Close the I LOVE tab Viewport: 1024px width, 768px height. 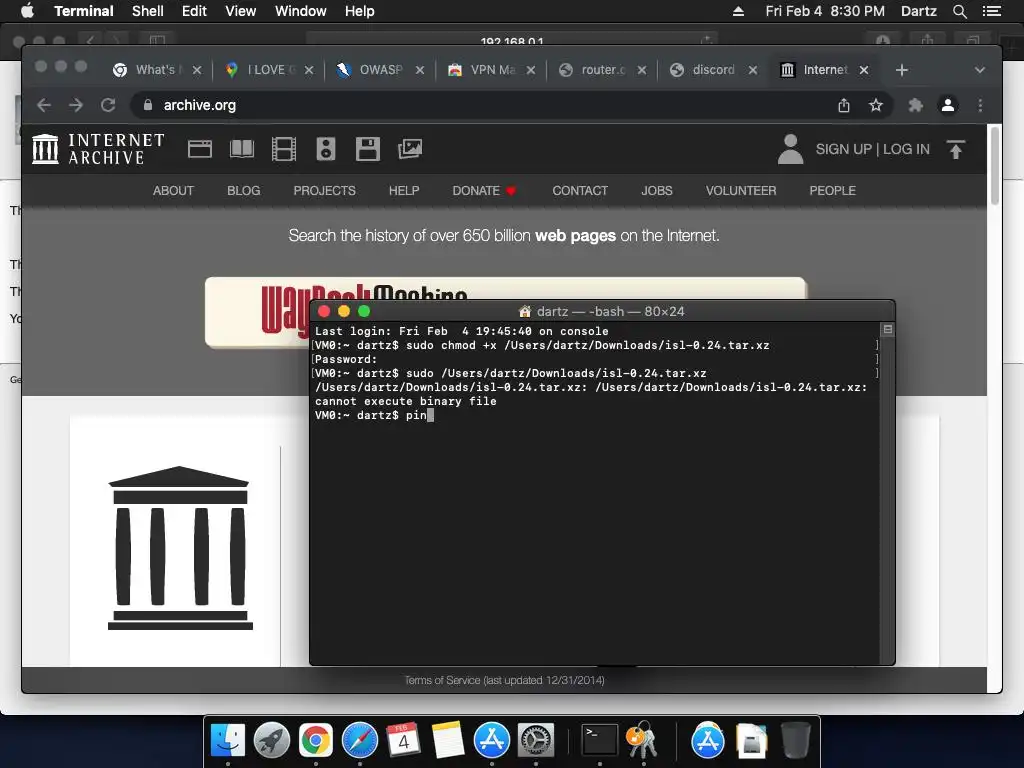309,70
